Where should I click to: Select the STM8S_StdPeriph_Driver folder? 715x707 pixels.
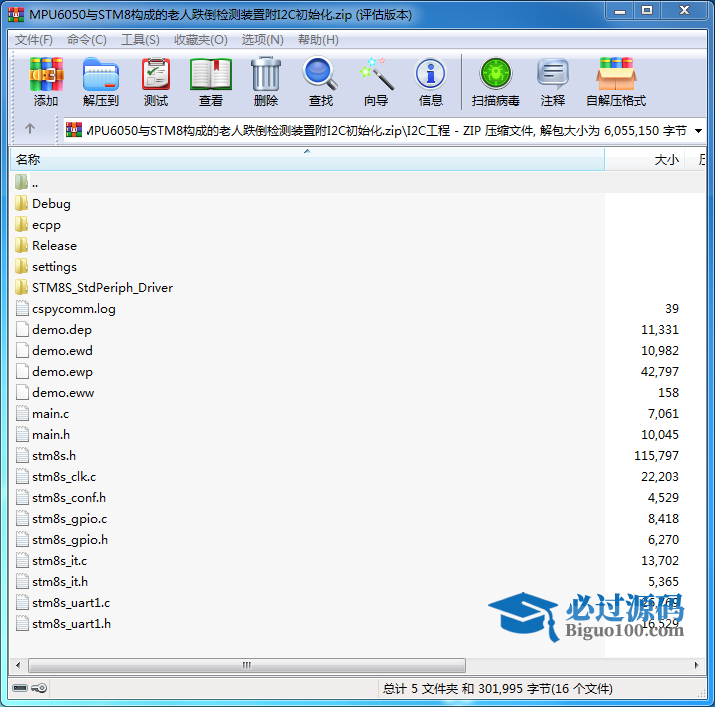click(x=102, y=288)
